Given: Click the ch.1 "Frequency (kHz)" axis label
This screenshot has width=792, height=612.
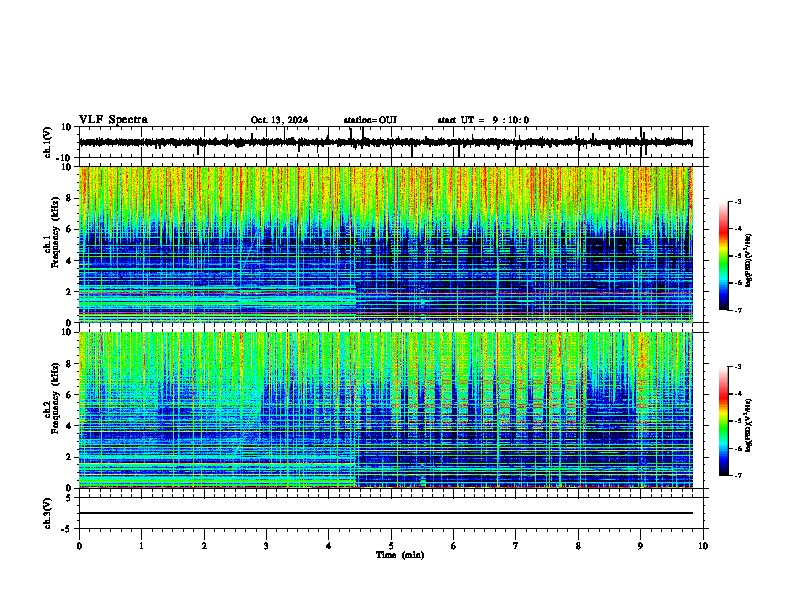Looking at the screenshot, I should 55,233.
